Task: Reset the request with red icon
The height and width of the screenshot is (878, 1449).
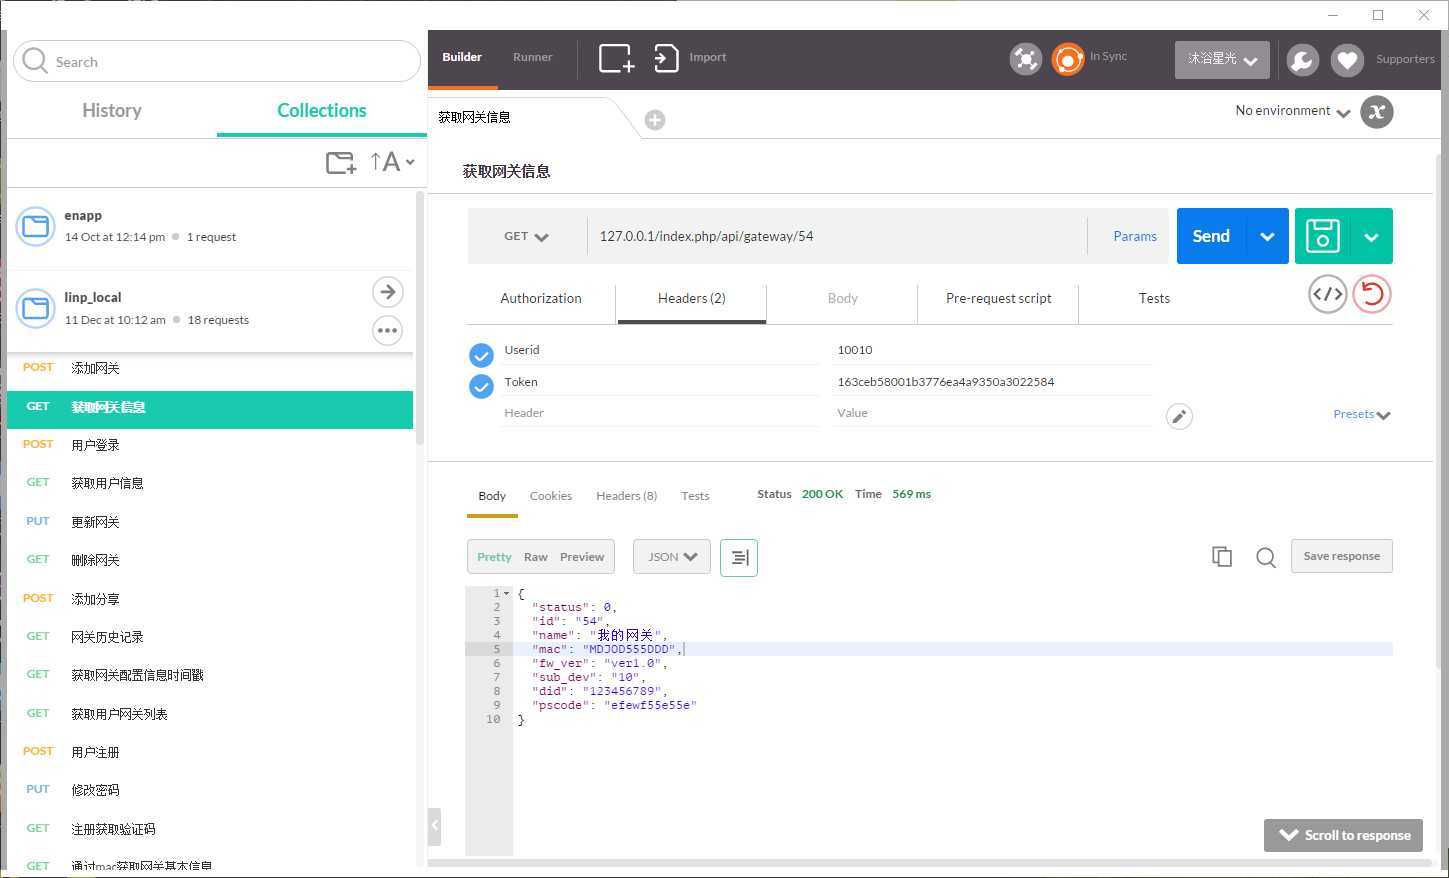Action: coord(1372,294)
